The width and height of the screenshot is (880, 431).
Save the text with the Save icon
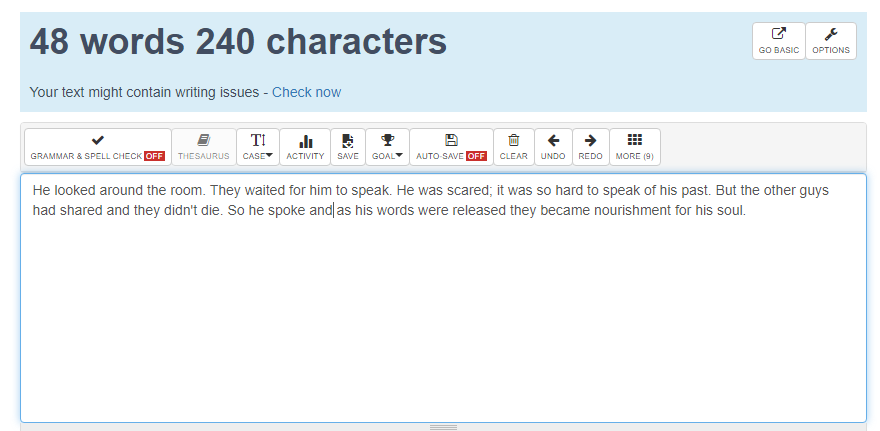348,147
